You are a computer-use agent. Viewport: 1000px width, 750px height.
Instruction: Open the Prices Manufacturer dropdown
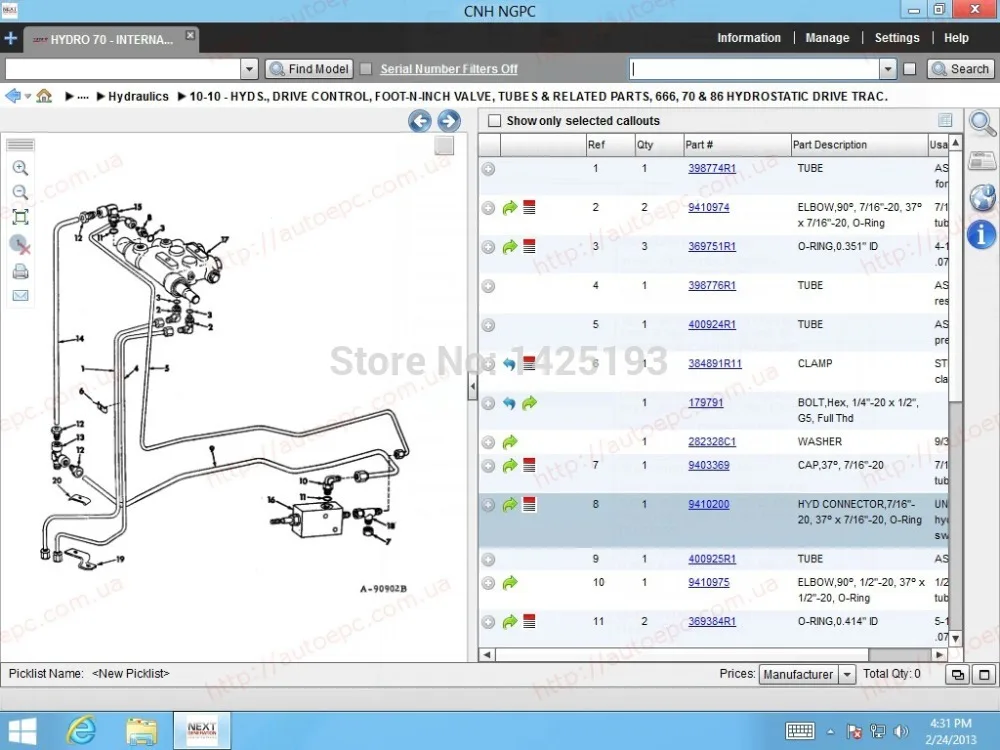pos(847,674)
